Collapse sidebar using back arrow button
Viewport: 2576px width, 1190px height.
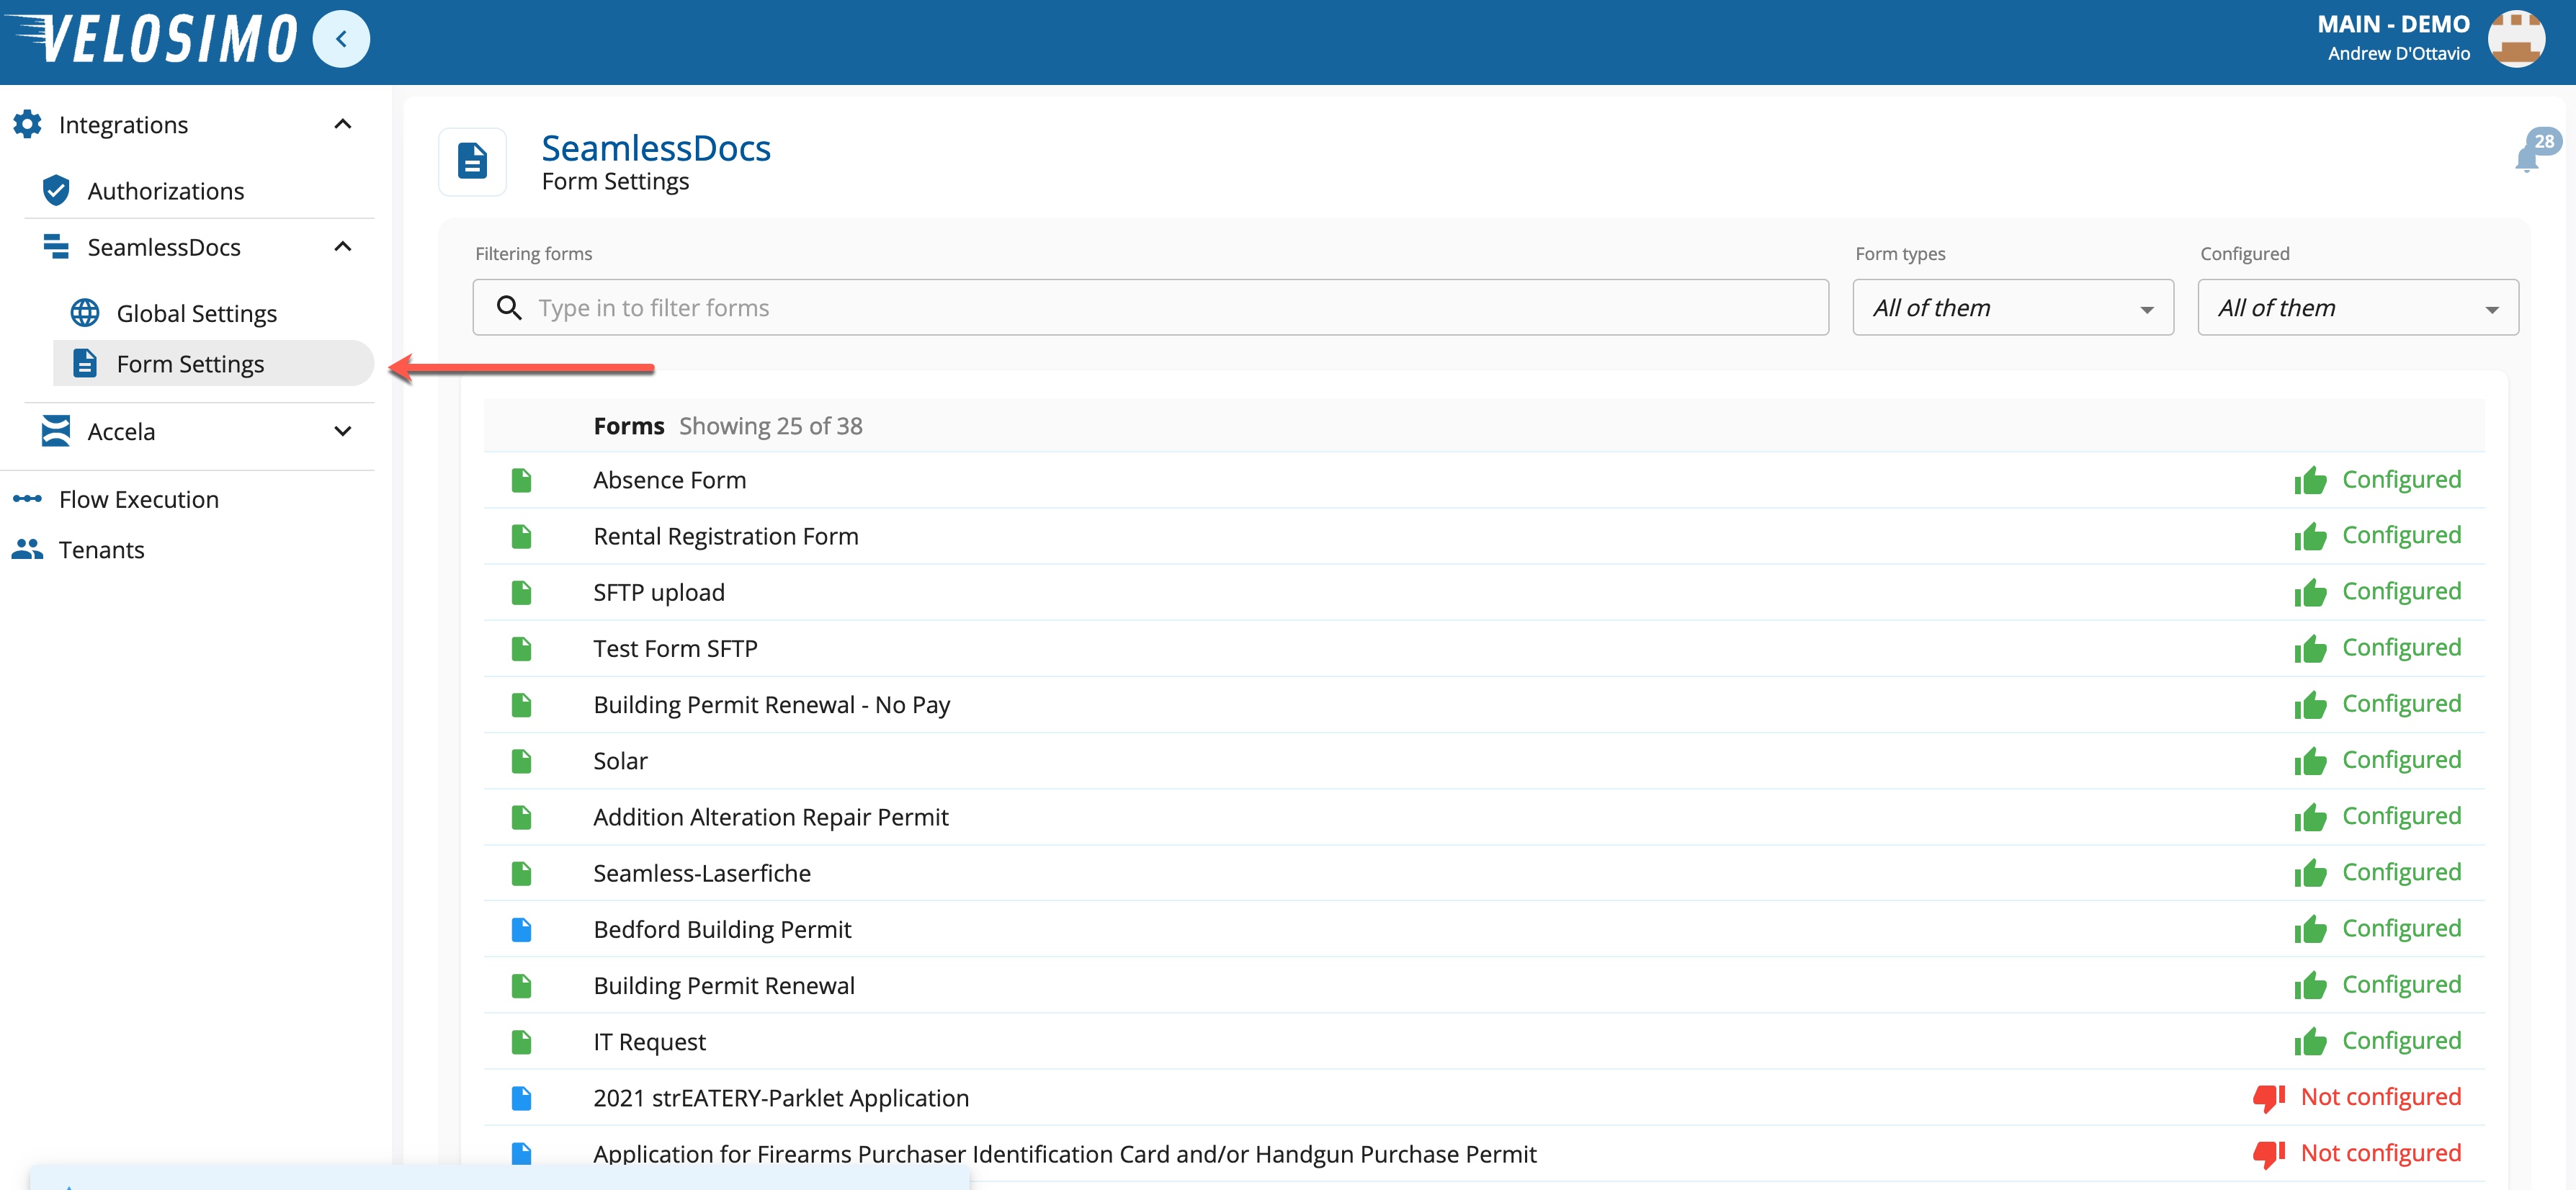(341, 39)
